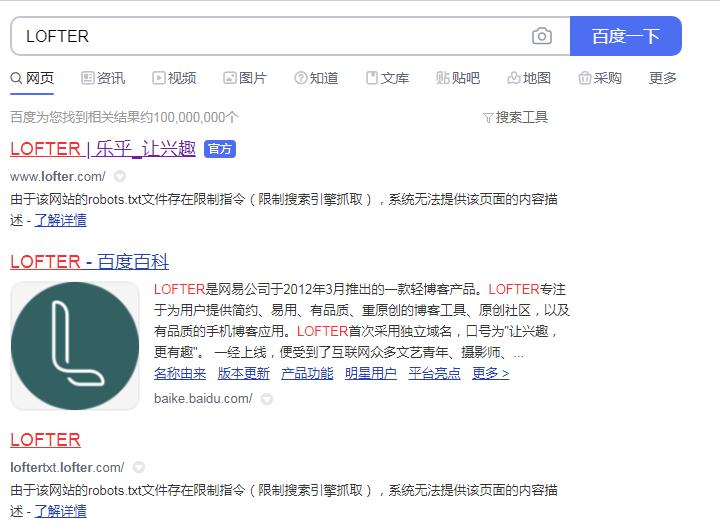Switch to the 地图 tab
The width and height of the screenshot is (720, 530).
pyautogui.click(x=529, y=78)
